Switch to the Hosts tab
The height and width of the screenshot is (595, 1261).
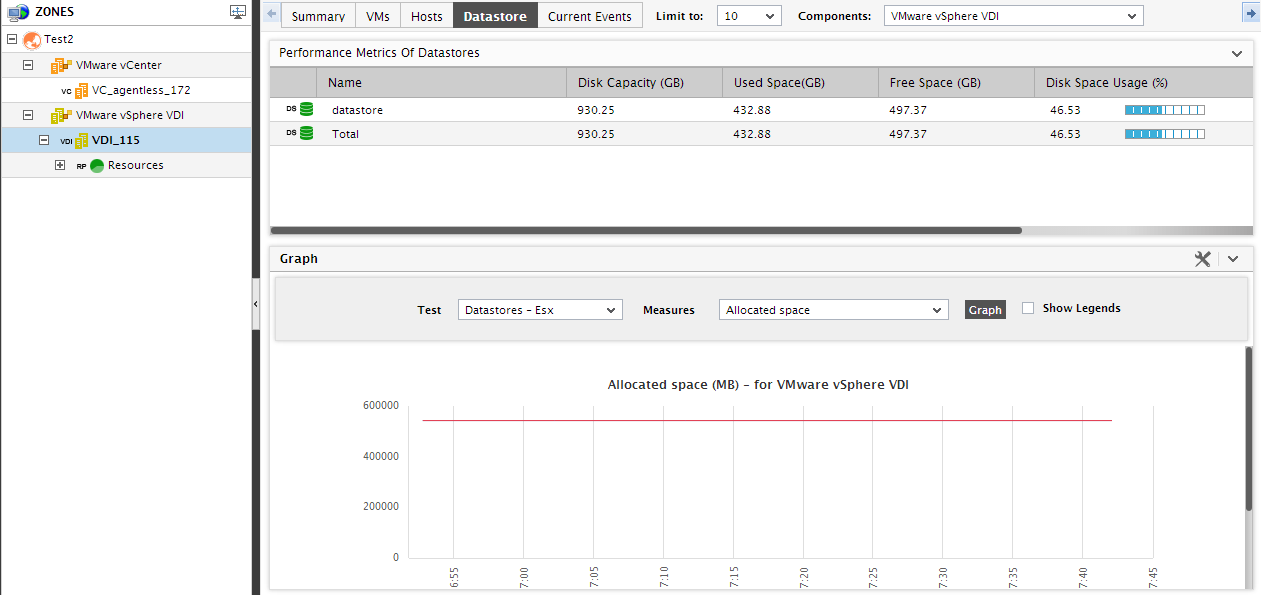pyautogui.click(x=427, y=16)
